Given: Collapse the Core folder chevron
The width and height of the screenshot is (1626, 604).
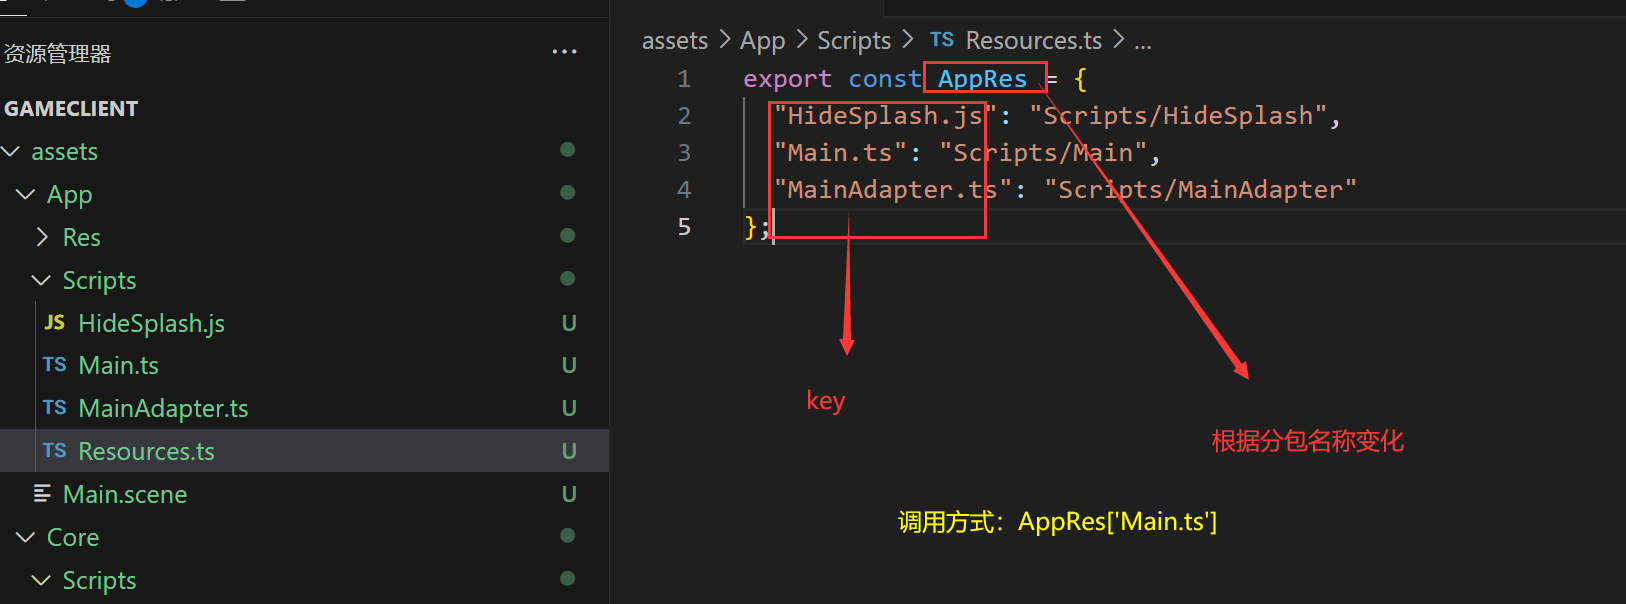Looking at the screenshot, I should (26, 537).
